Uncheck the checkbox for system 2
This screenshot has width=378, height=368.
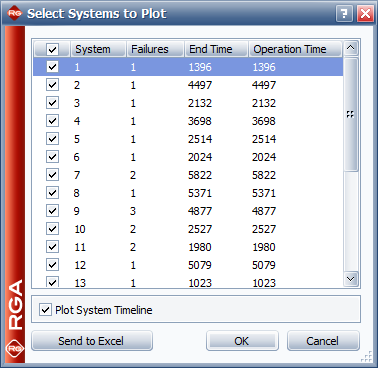[x=52, y=85]
